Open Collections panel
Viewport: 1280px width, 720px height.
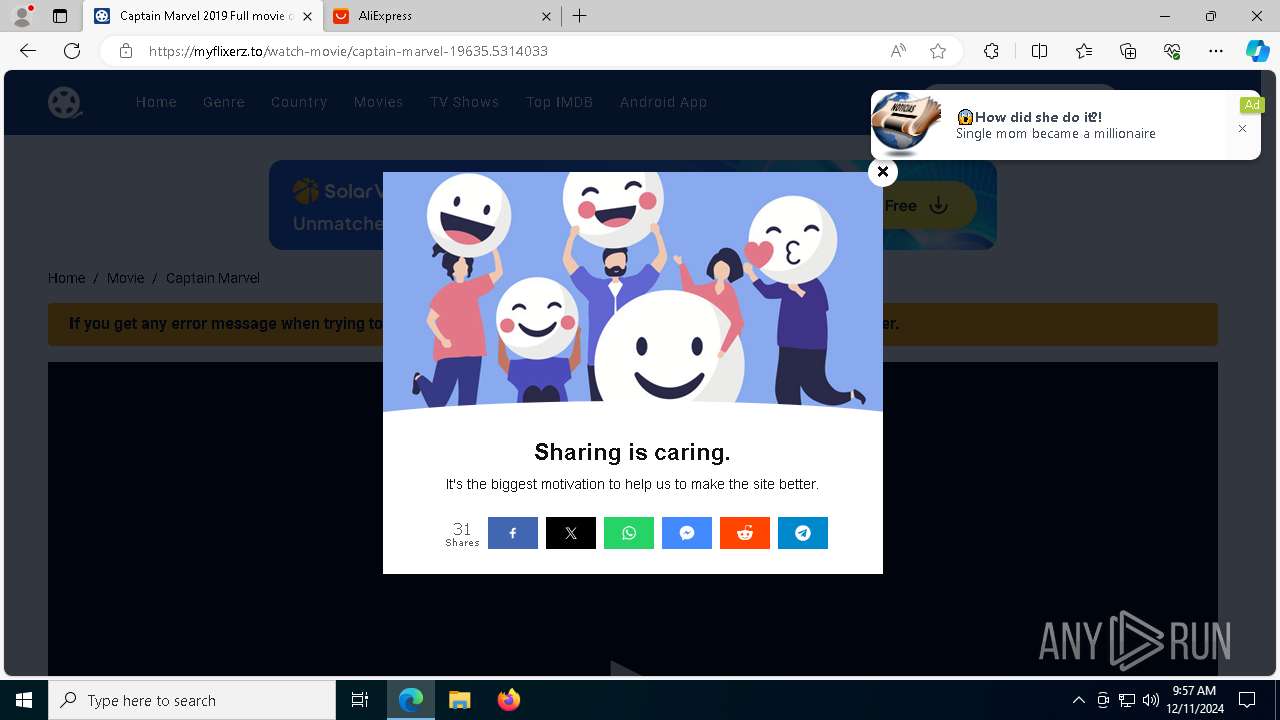[1128, 51]
